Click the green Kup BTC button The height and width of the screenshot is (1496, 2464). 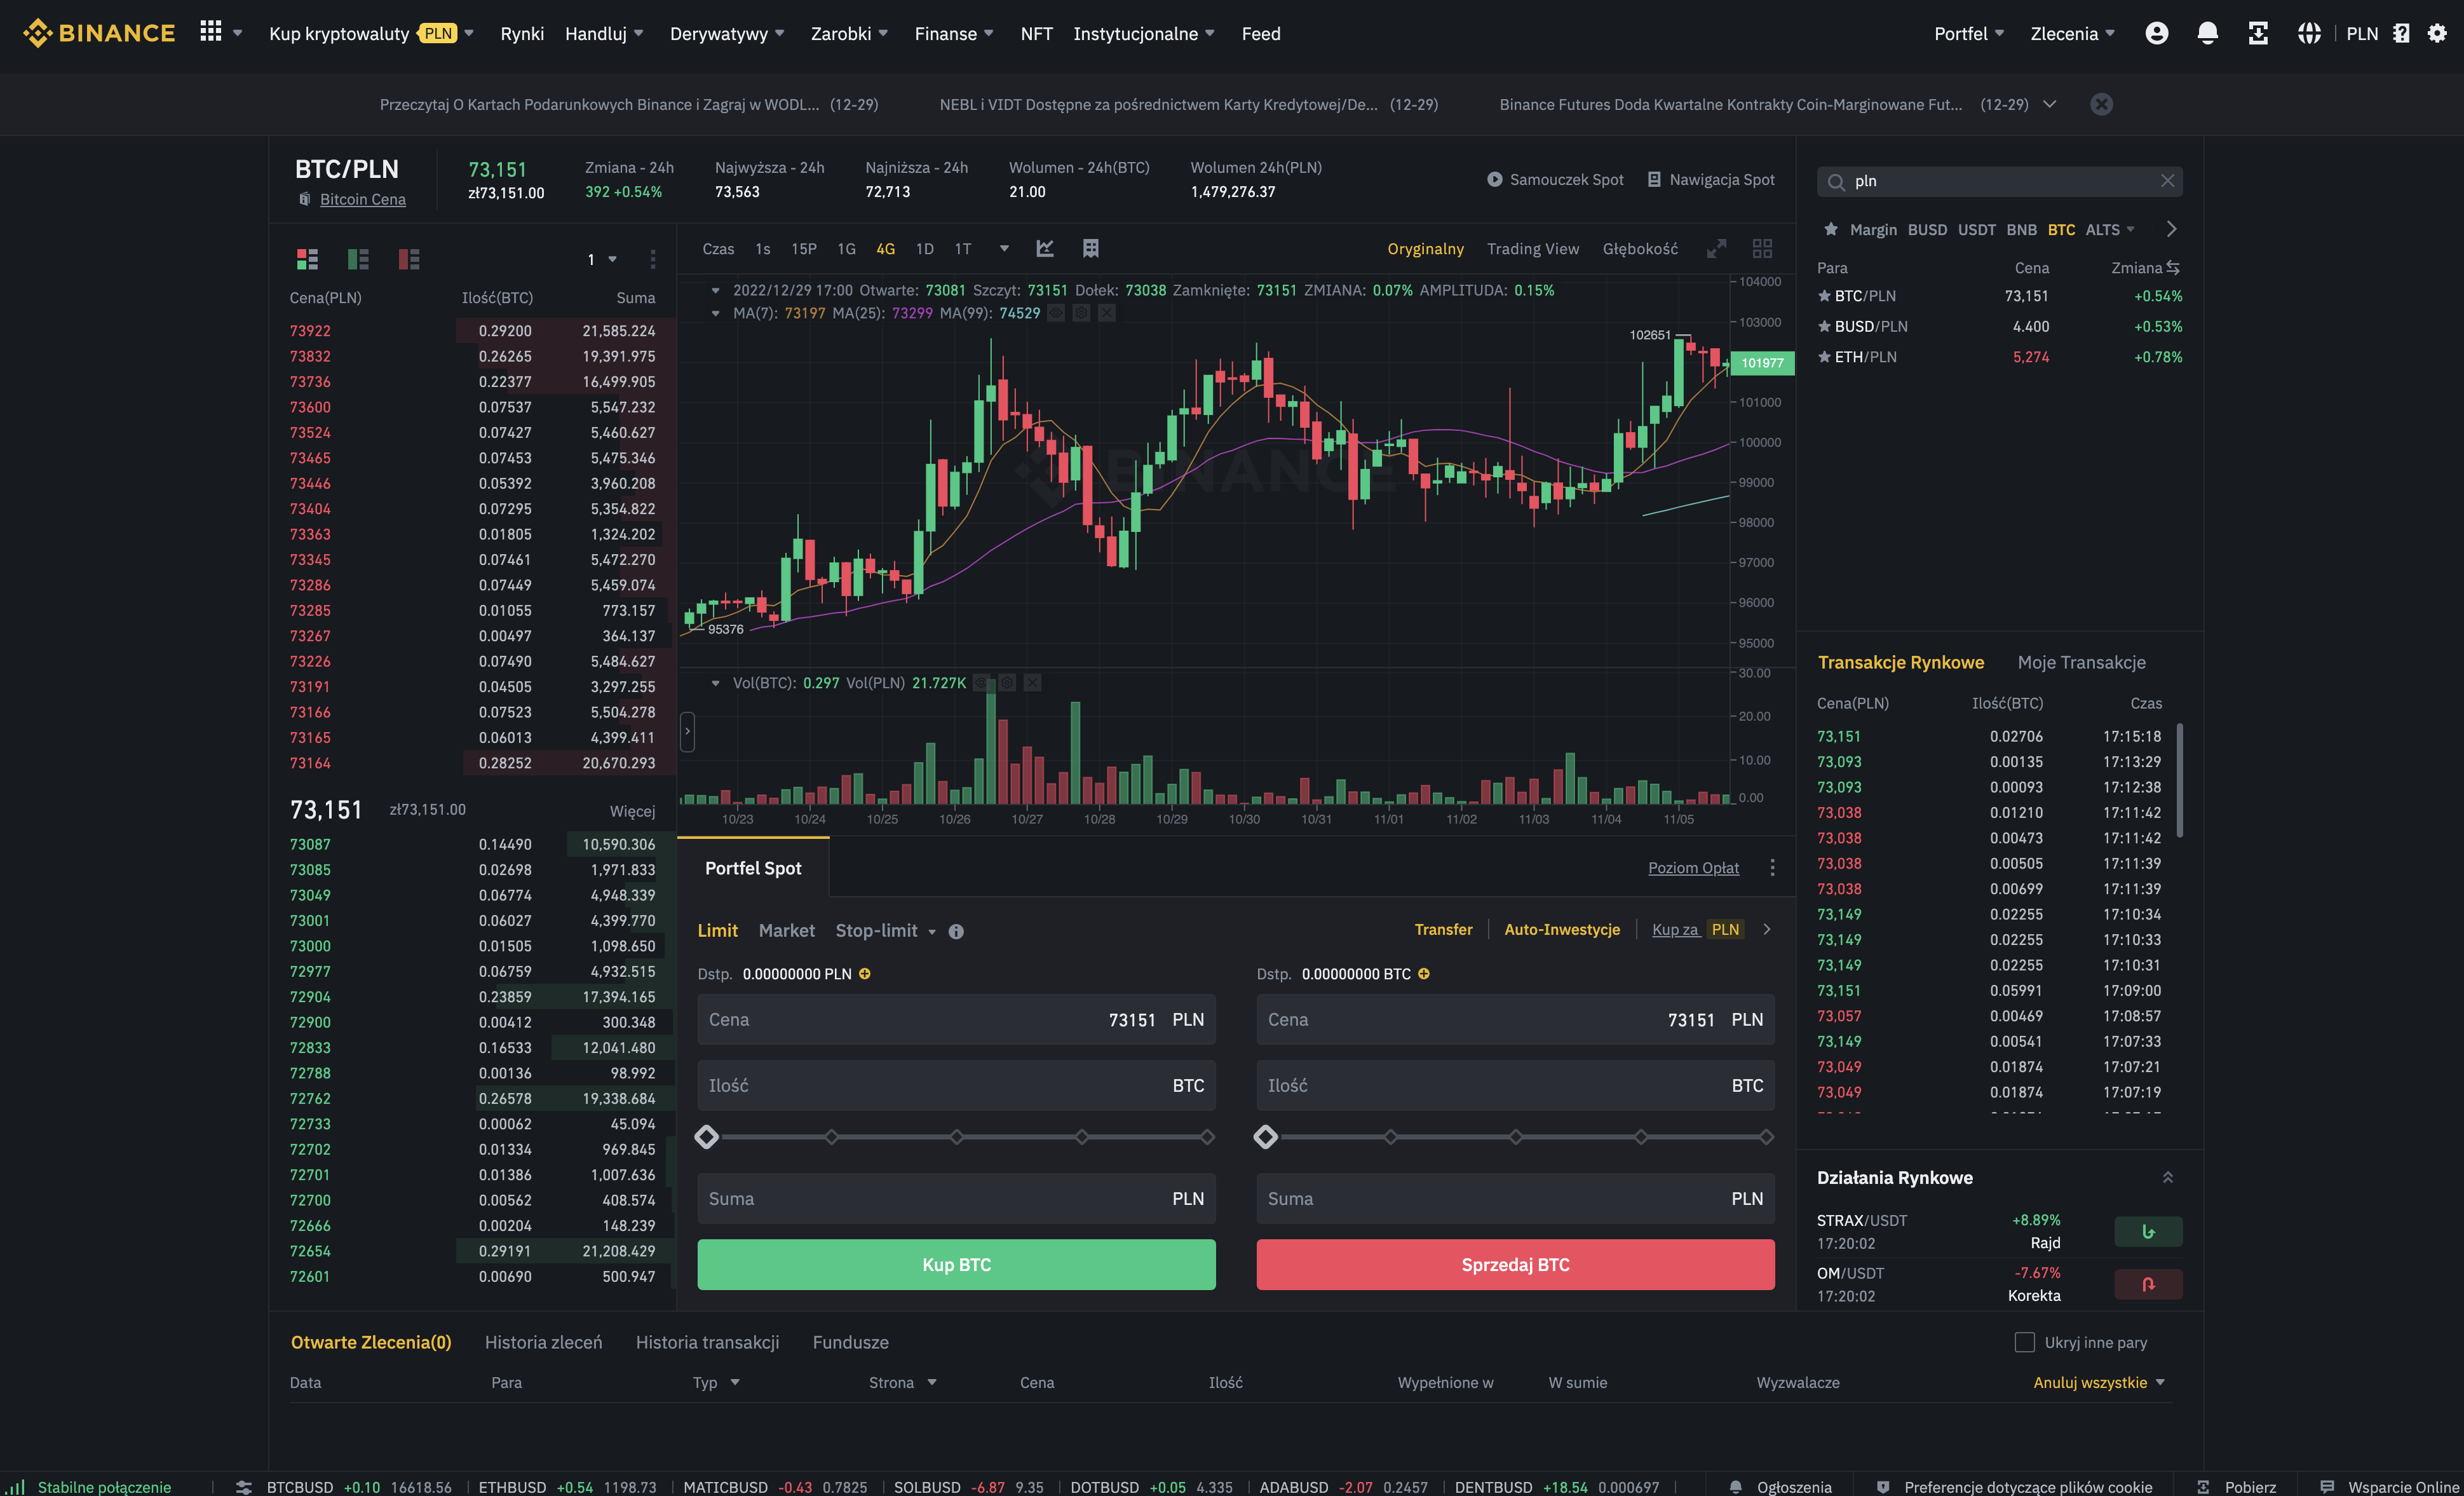point(956,1264)
